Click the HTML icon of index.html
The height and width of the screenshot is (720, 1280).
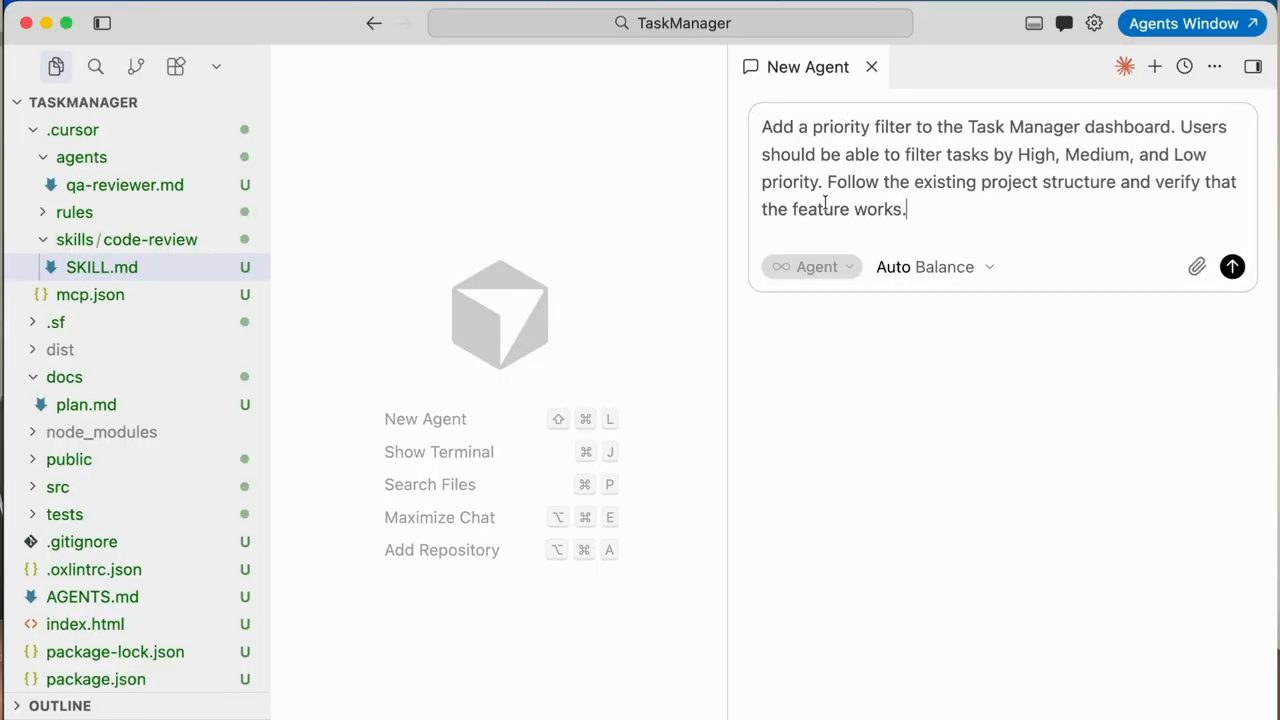31,625
